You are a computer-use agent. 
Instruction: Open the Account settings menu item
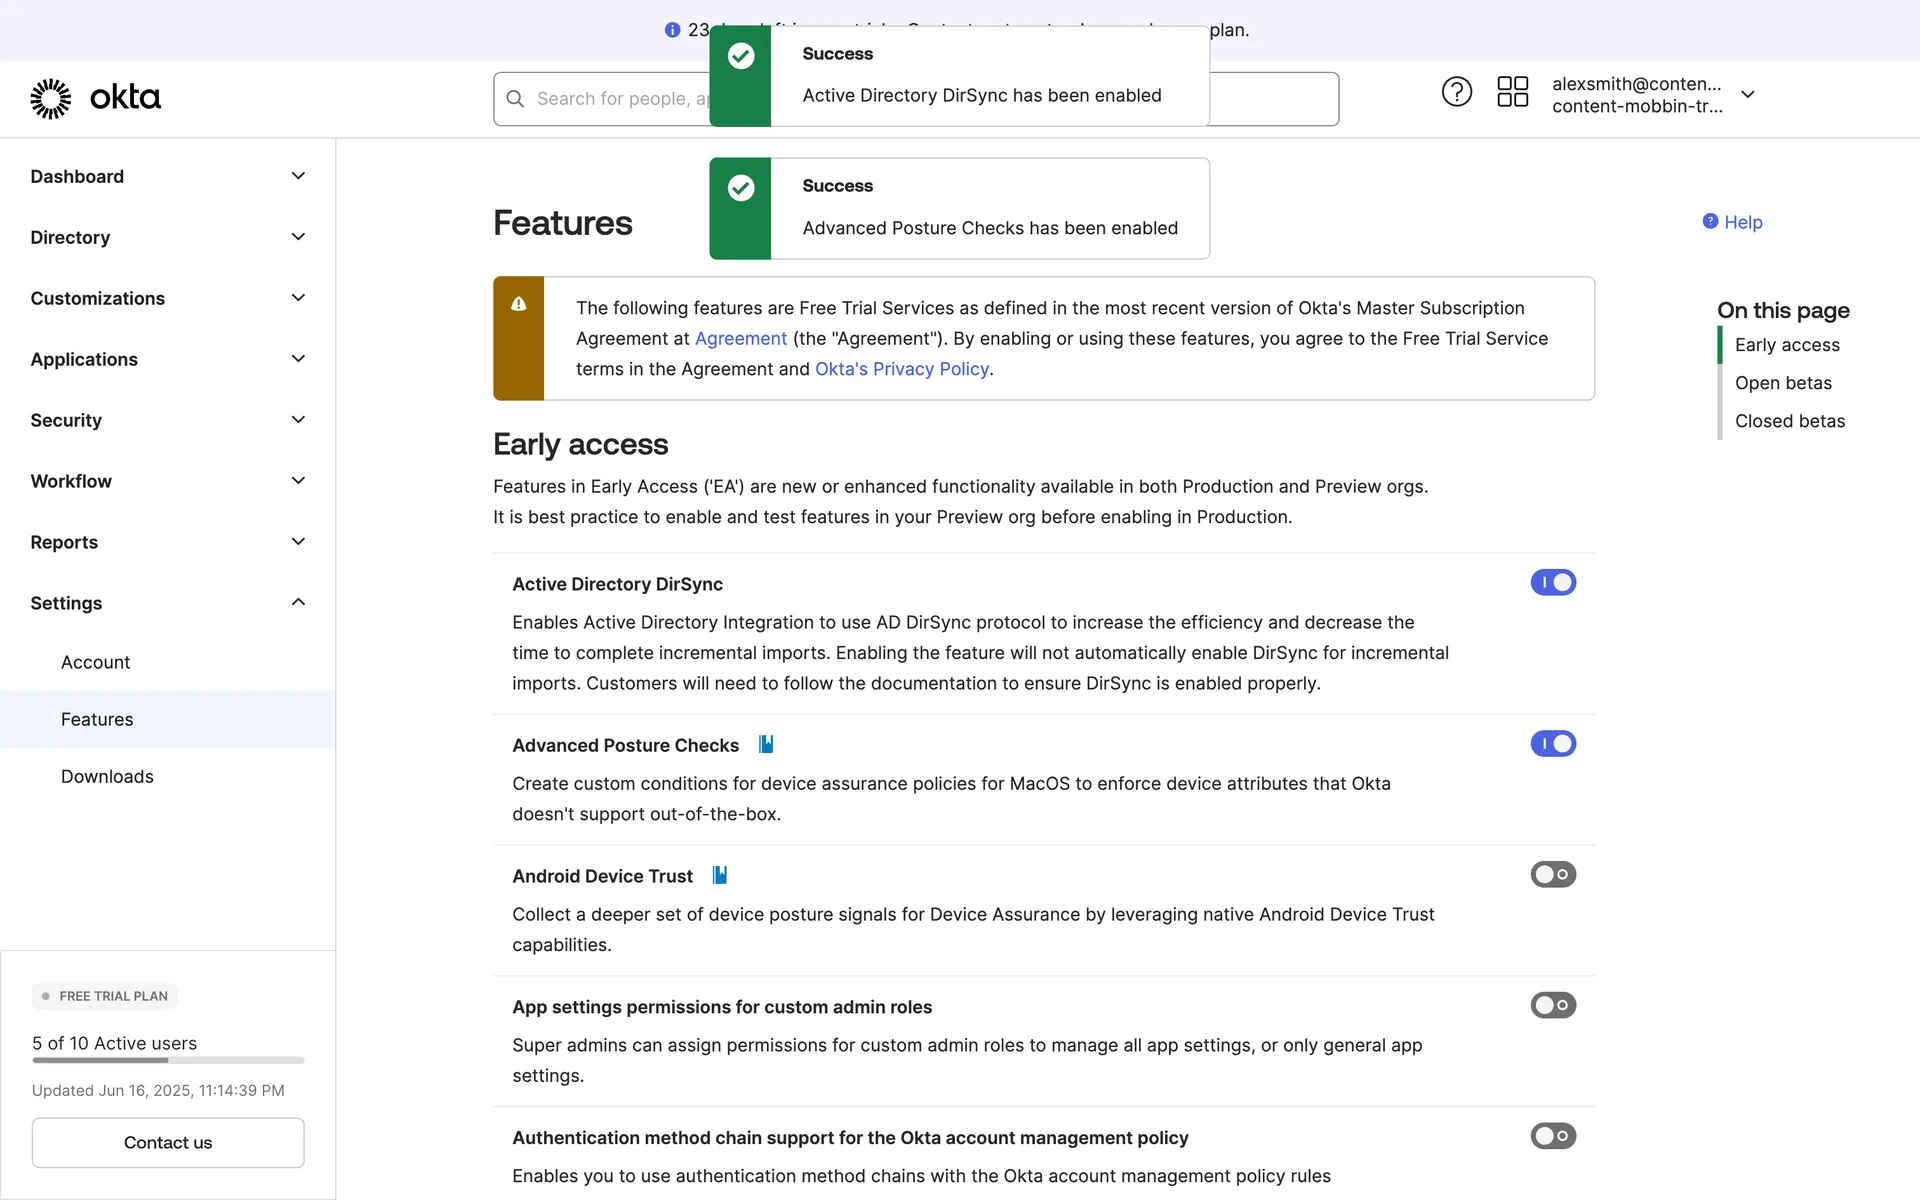coord(96,662)
